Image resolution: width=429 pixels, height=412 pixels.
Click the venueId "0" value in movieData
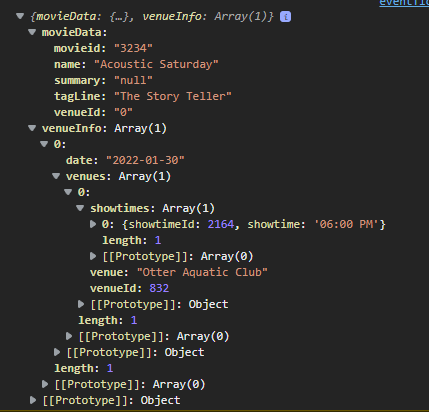click(123, 112)
